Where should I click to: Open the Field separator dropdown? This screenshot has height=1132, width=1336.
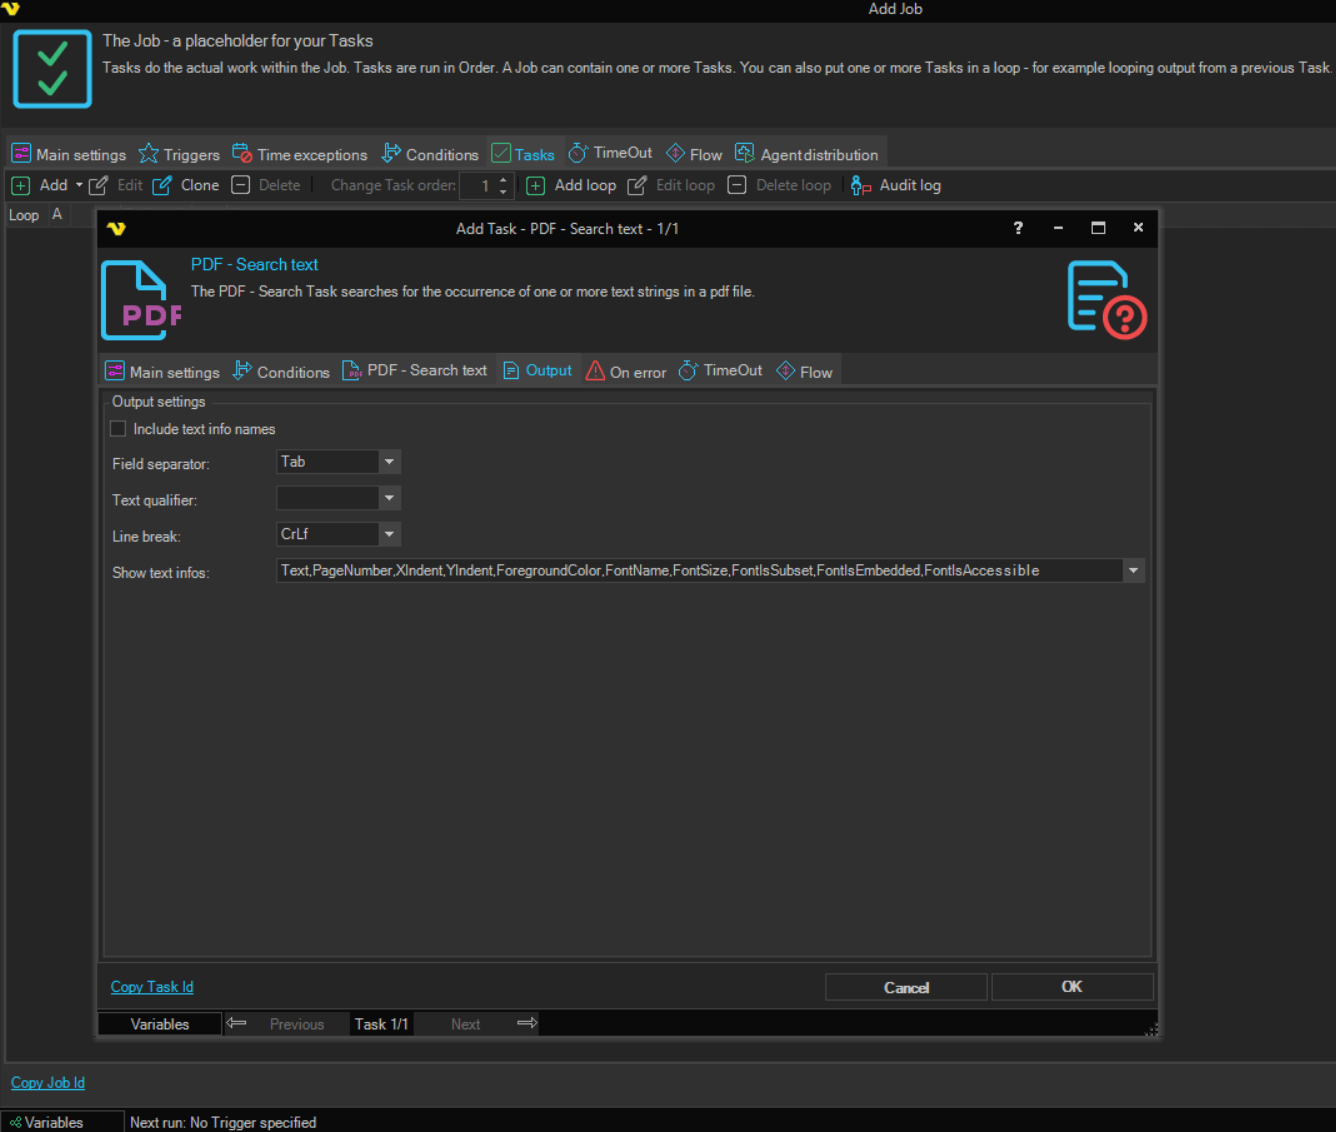(389, 462)
